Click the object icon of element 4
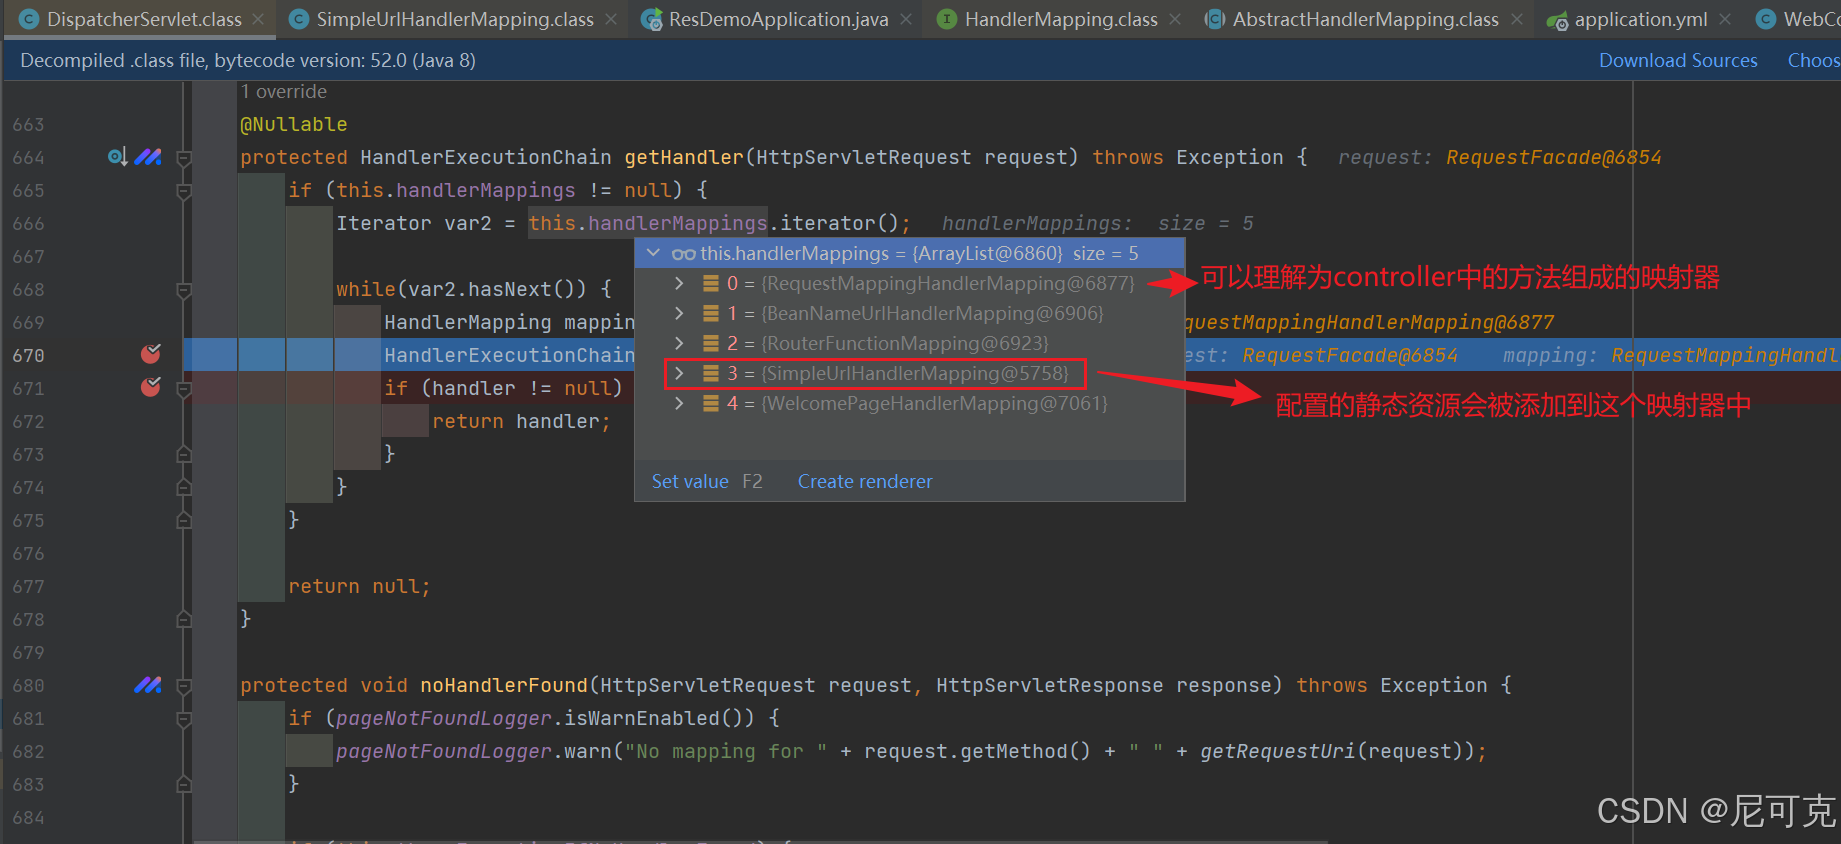The width and height of the screenshot is (1841, 844). click(x=711, y=403)
